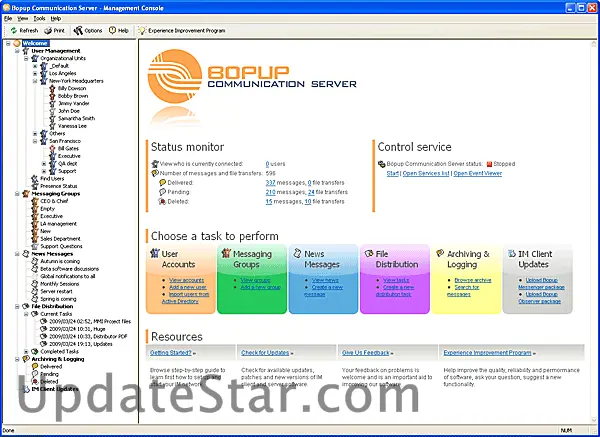Expand the Others unit
600x437 pixels.
pos(35,134)
